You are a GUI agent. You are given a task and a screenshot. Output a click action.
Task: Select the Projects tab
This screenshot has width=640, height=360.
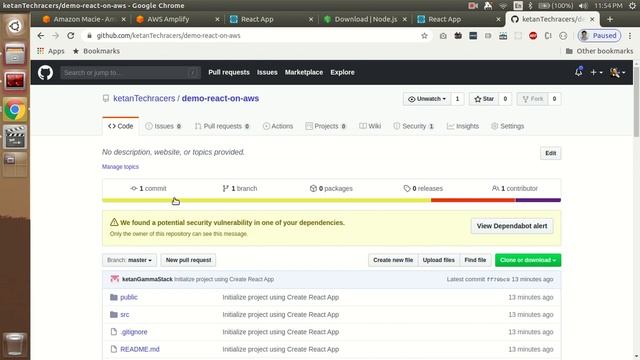[x=326, y=126]
